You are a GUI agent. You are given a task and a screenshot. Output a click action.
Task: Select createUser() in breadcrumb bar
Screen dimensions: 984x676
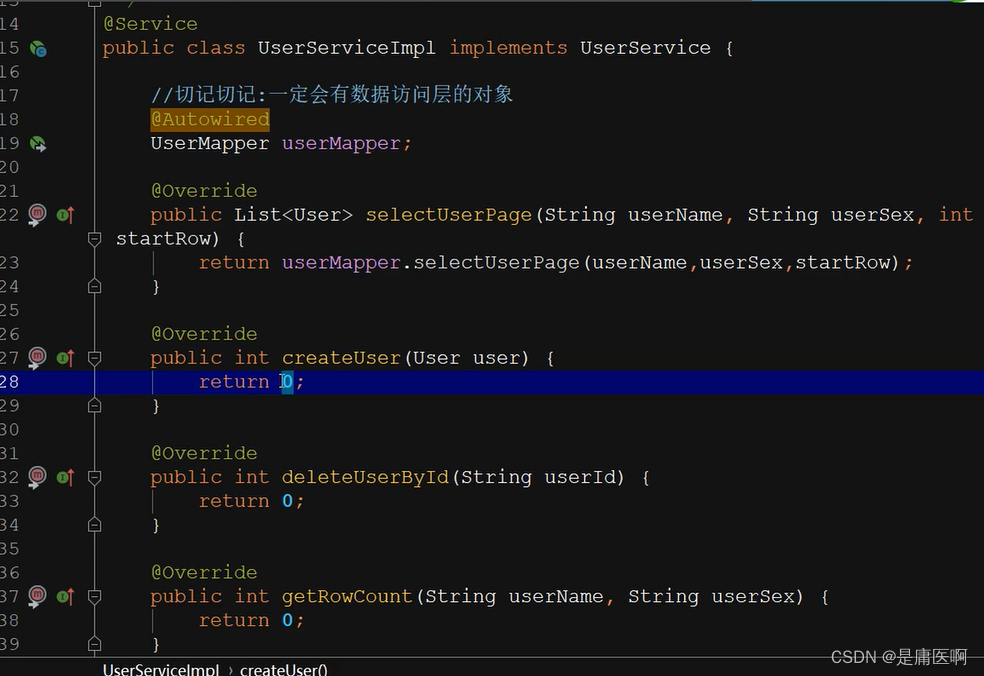[284, 670]
